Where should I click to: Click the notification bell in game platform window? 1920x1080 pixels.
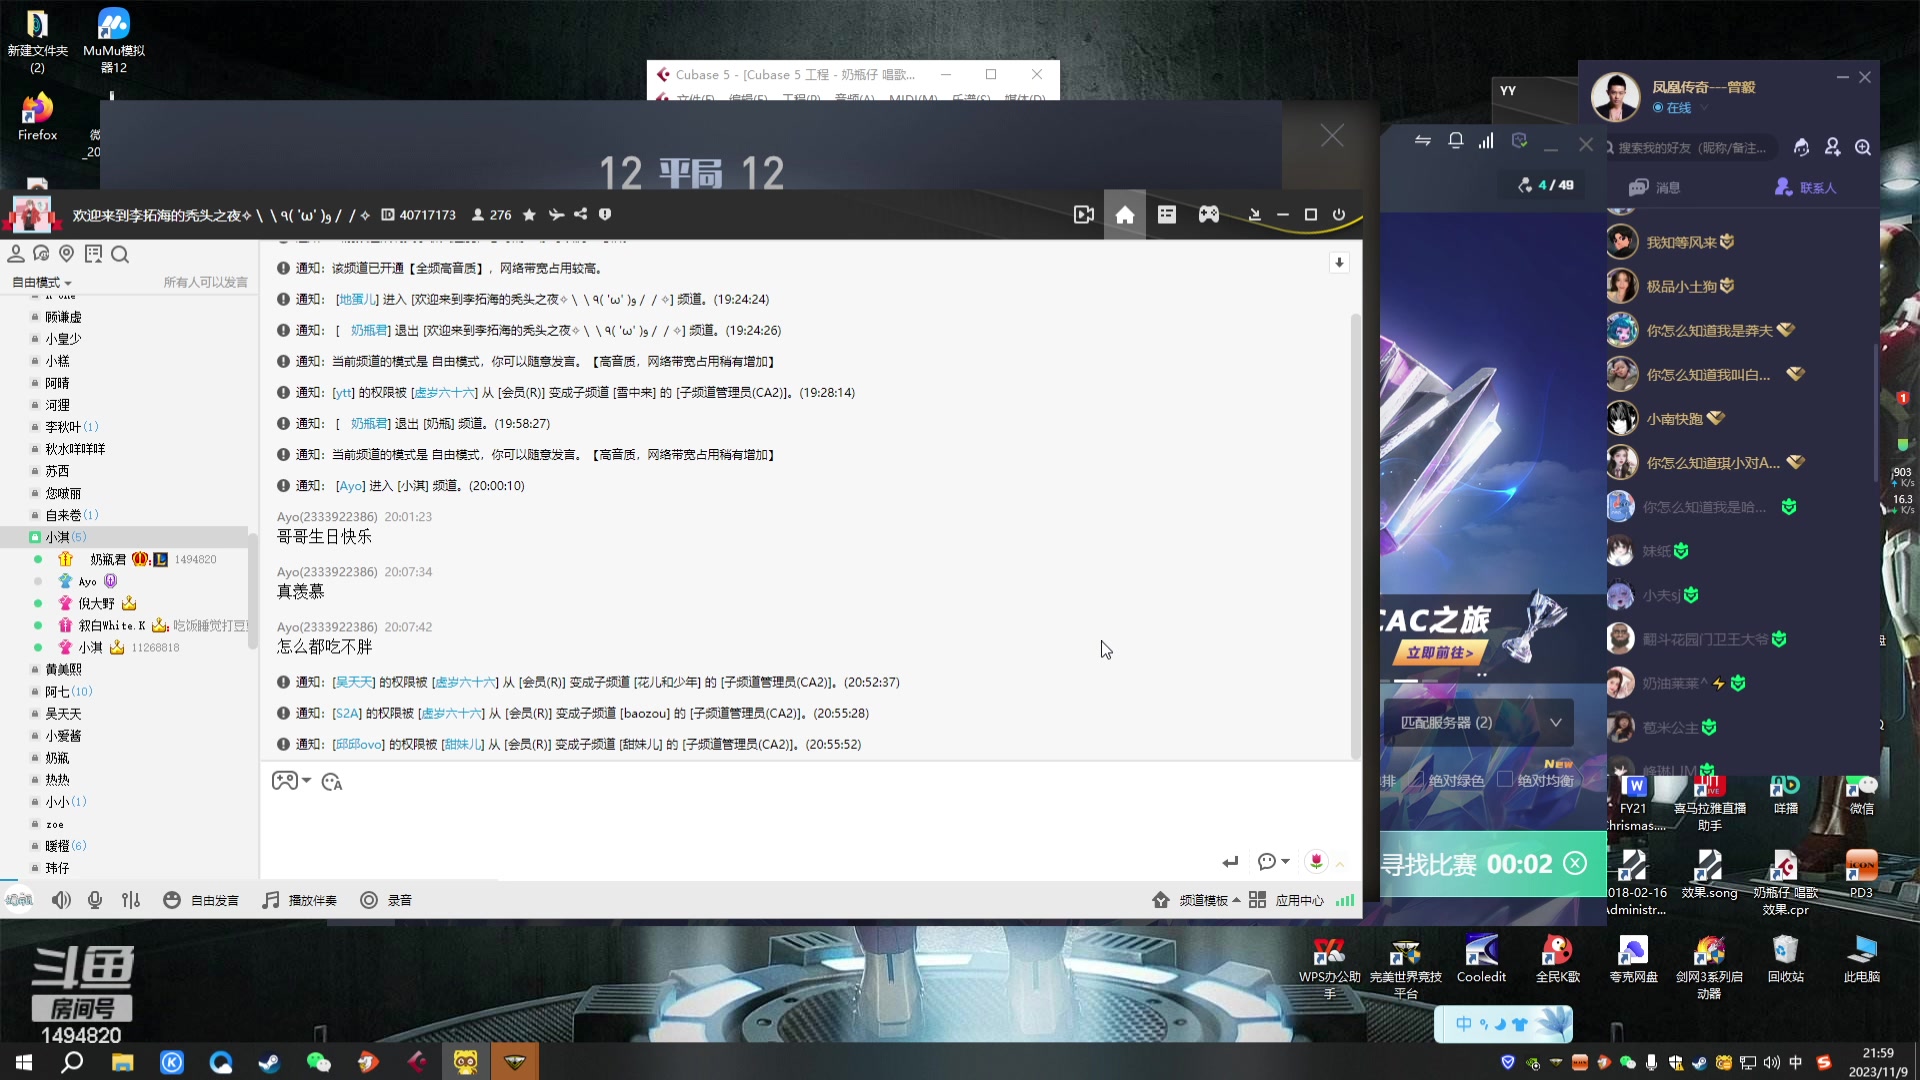[1456, 141]
